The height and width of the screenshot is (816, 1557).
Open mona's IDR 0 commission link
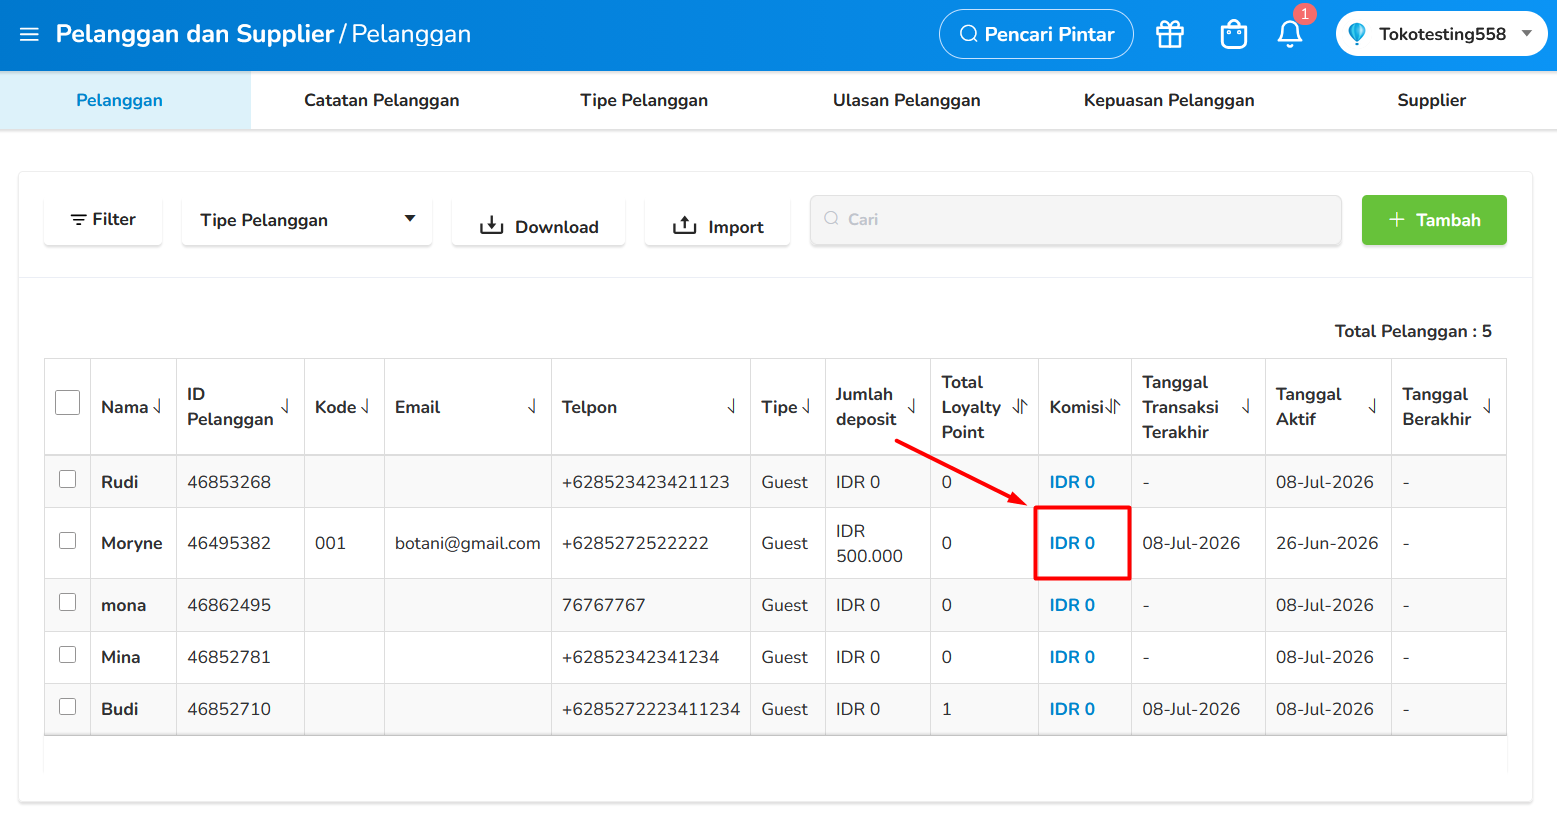point(1072,605)
